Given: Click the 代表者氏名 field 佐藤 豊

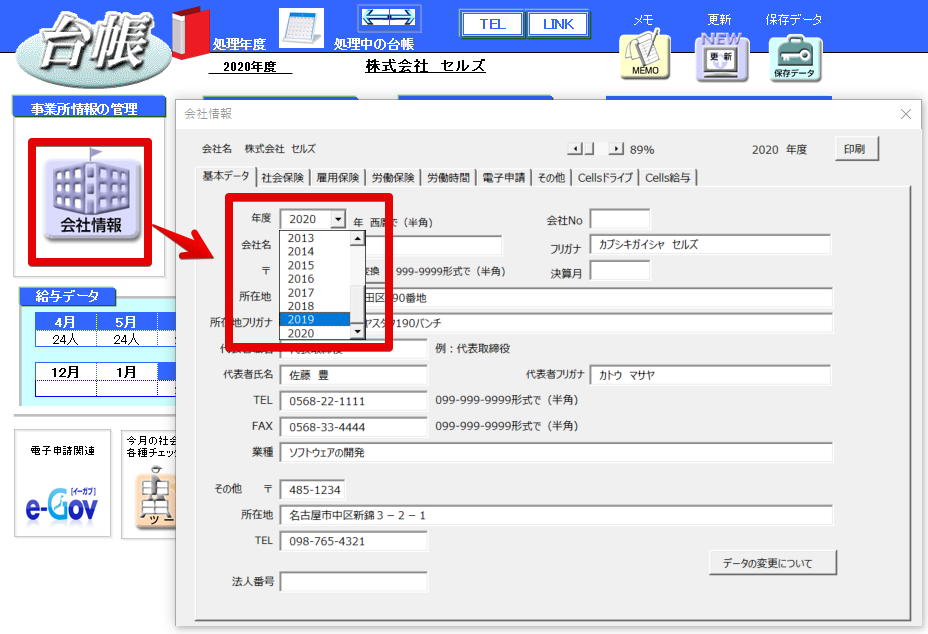Looking at the screenshot, I should pos(353,375).
